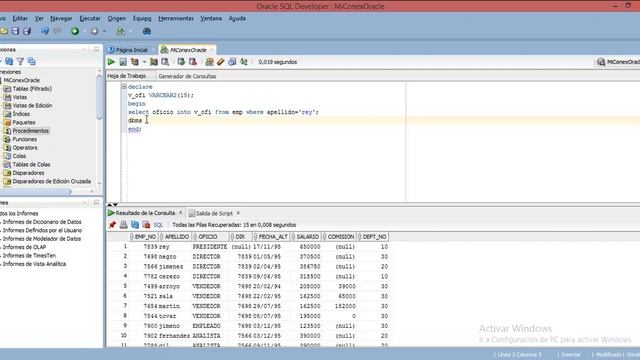640x360 pixels.
Task: Click the Save icon in main toolbar
Action: pos(15,31)
